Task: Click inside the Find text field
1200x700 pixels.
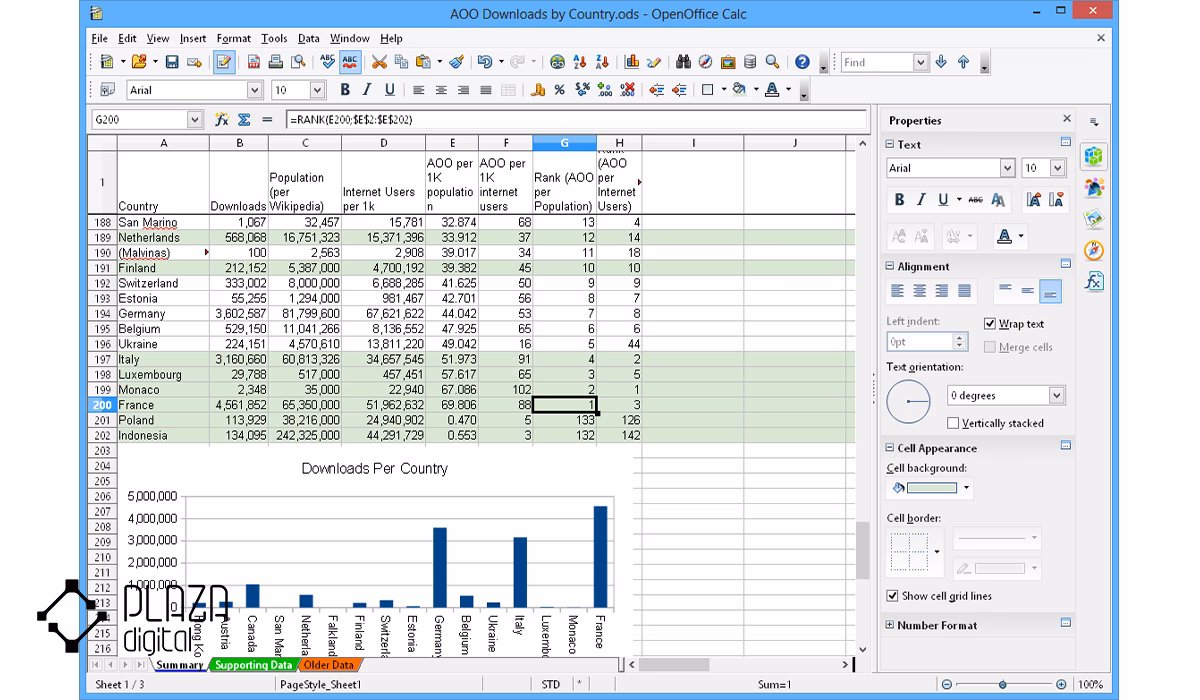Action: pos(877,62)
